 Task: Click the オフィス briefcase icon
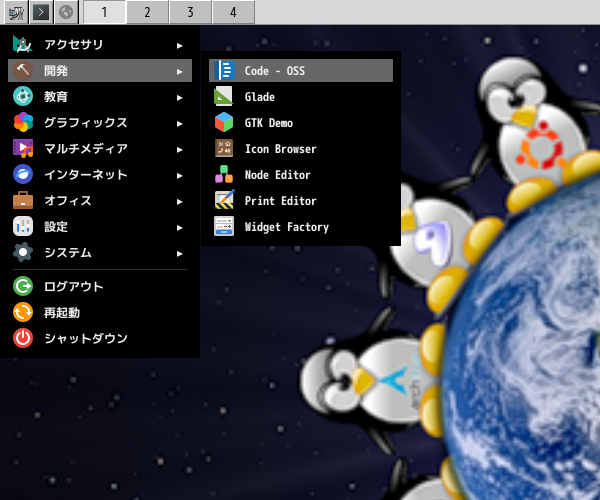point(23,200)
